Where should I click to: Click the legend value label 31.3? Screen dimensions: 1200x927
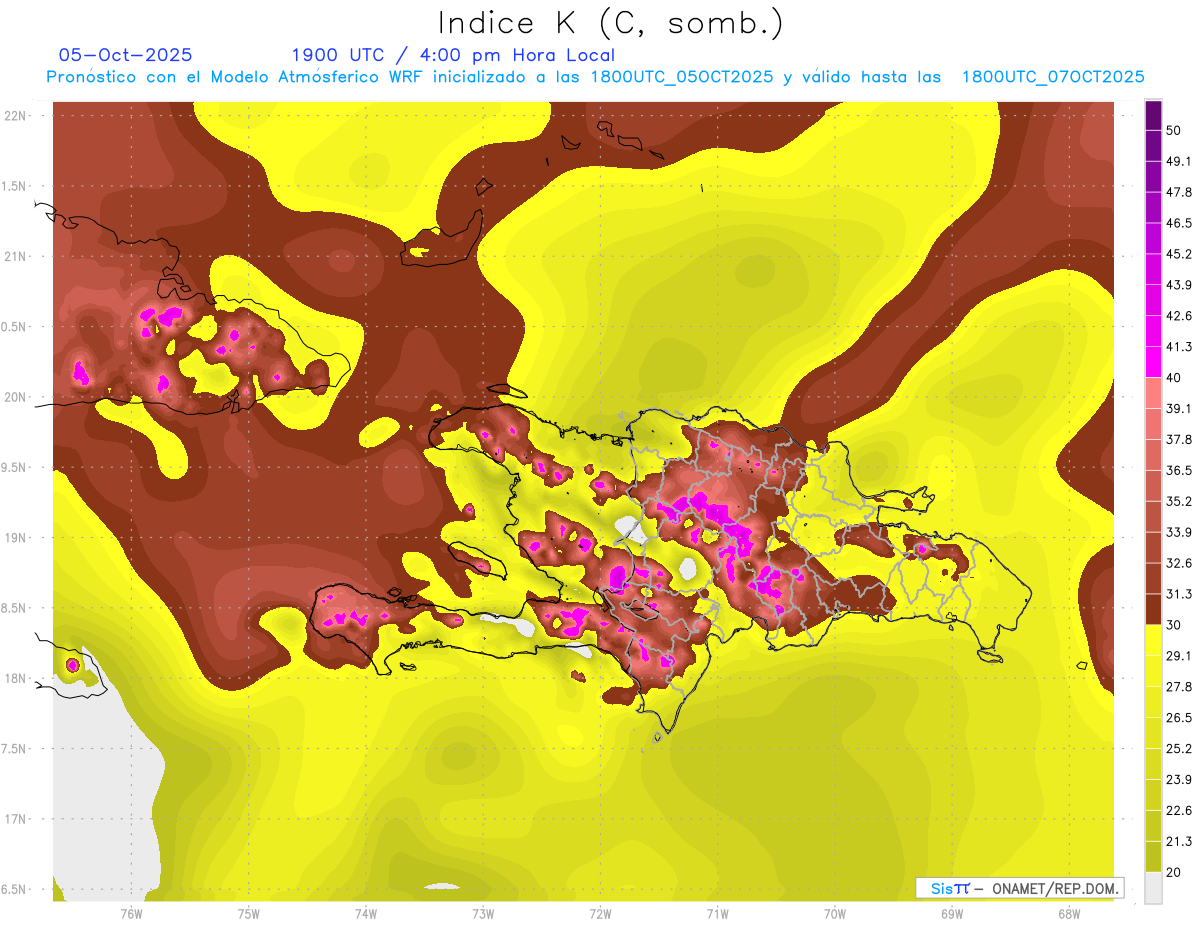click(1179, 594)
